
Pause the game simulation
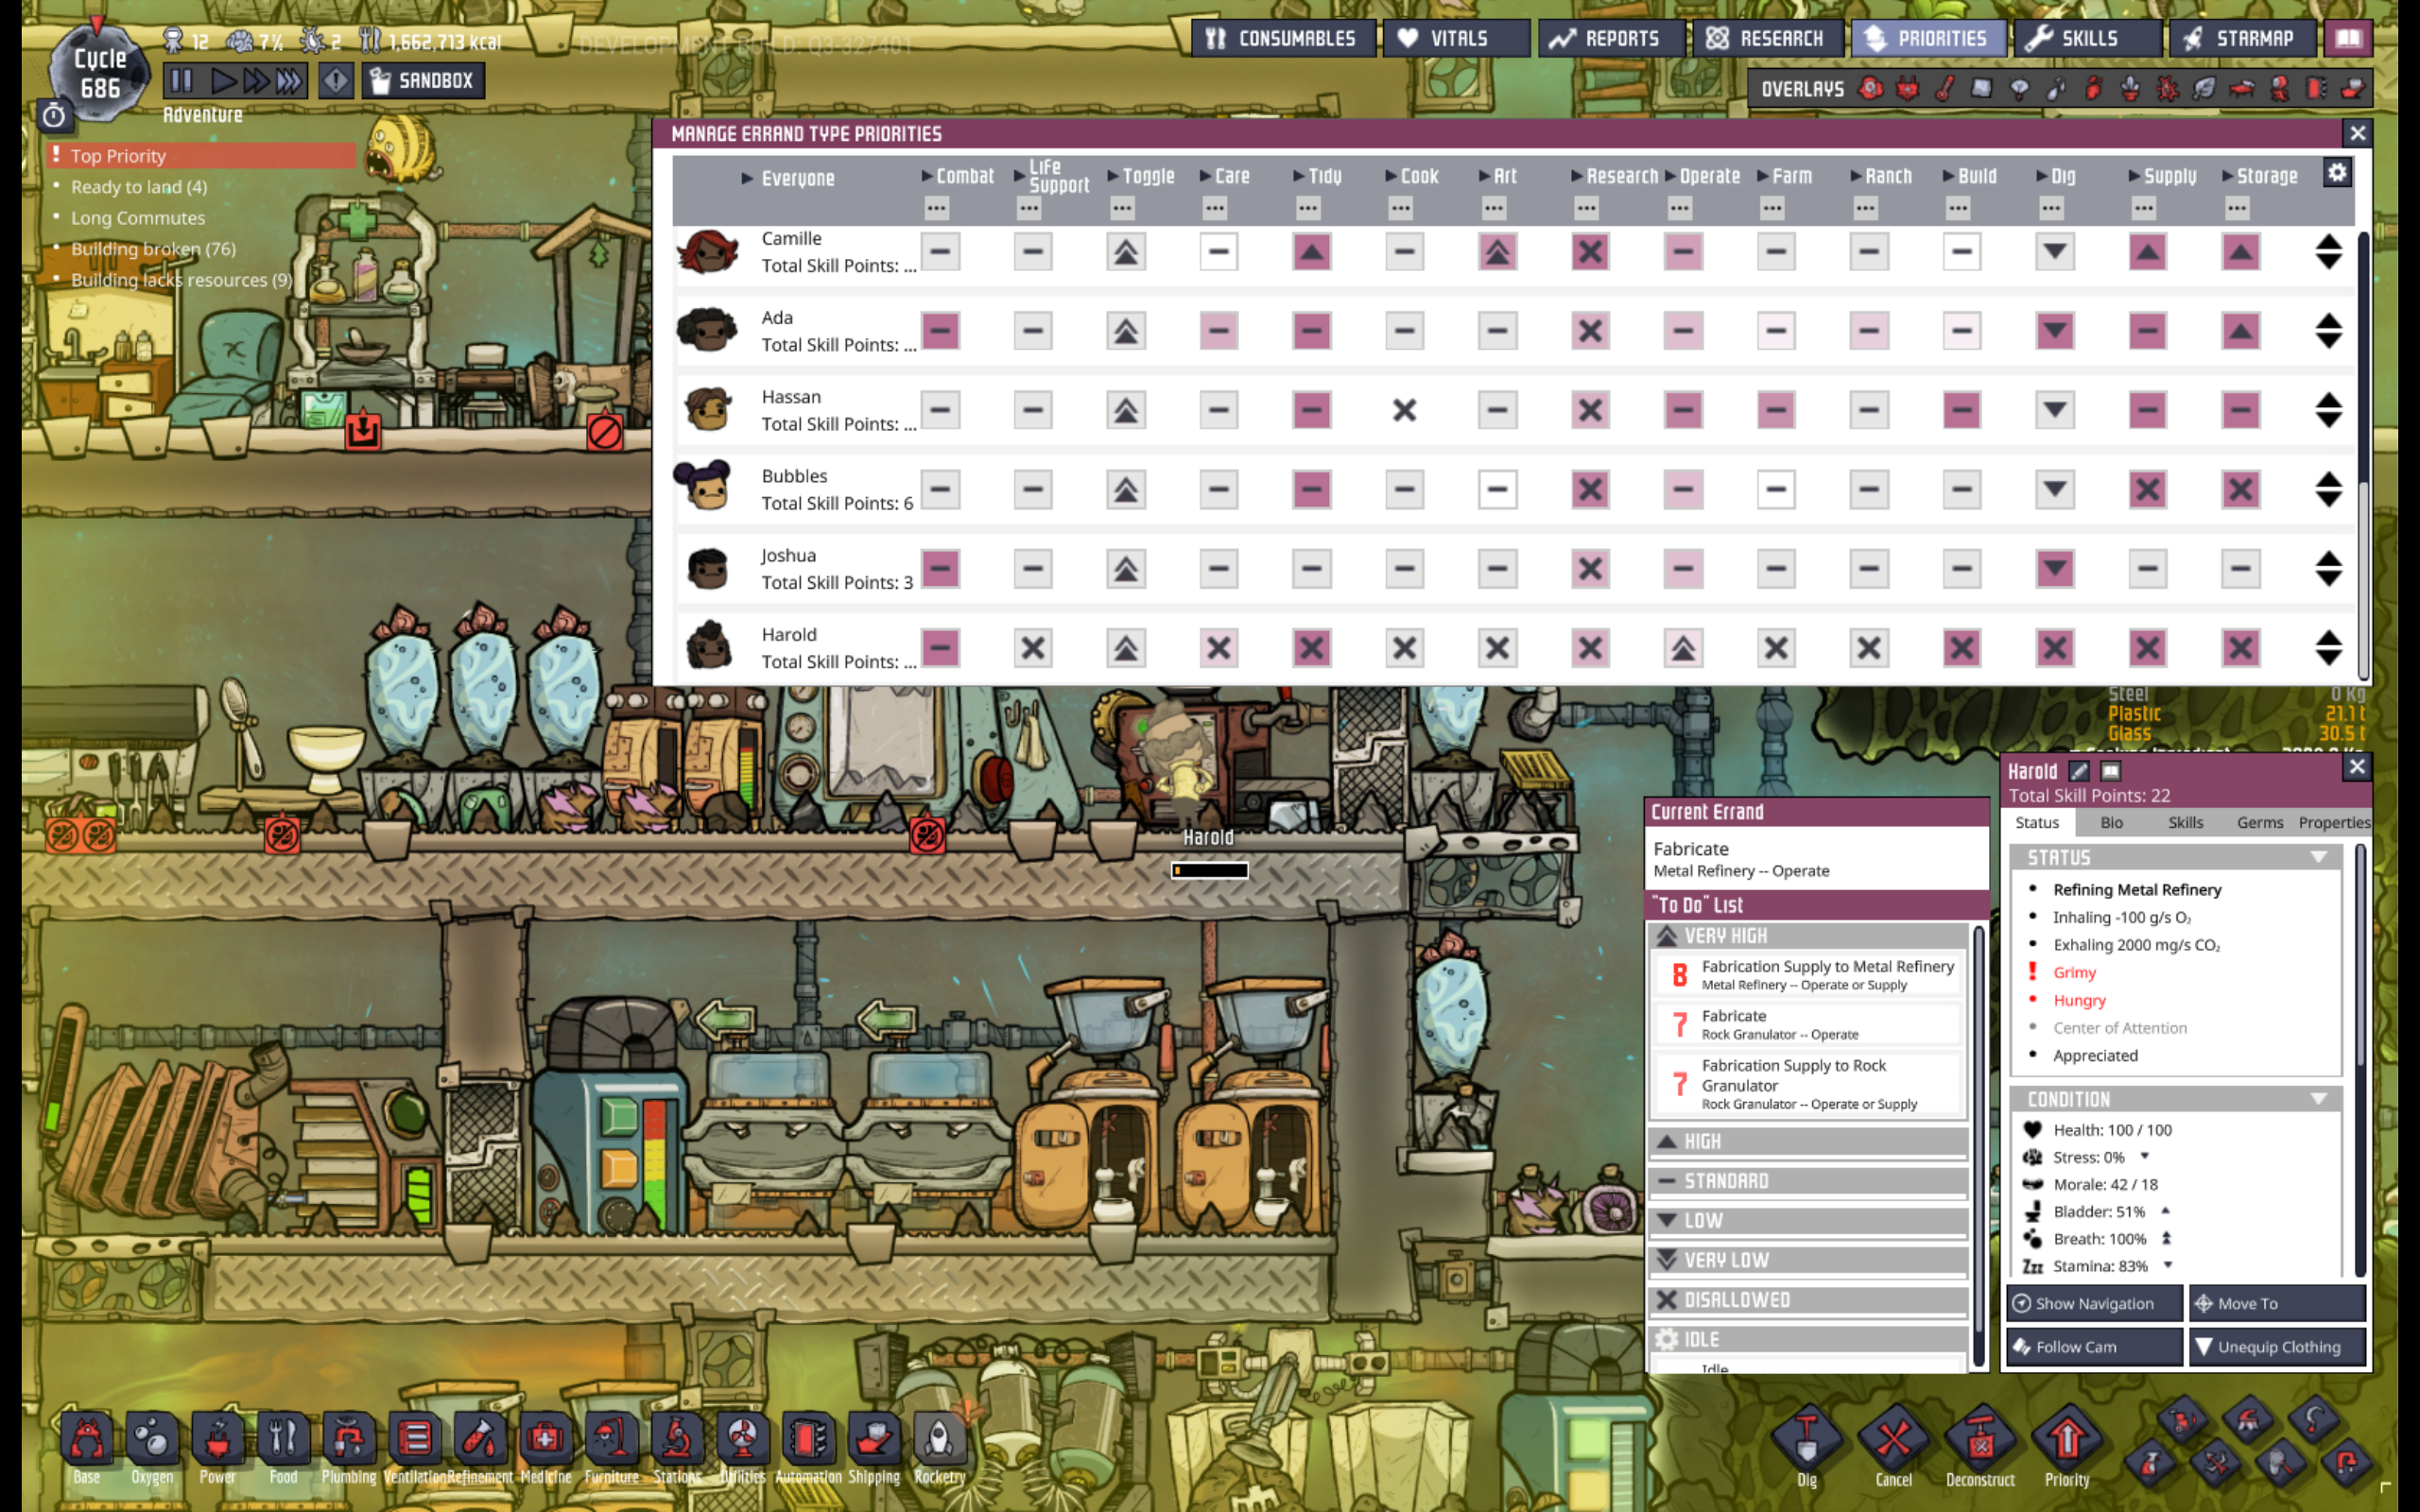[x=182, y=81]
